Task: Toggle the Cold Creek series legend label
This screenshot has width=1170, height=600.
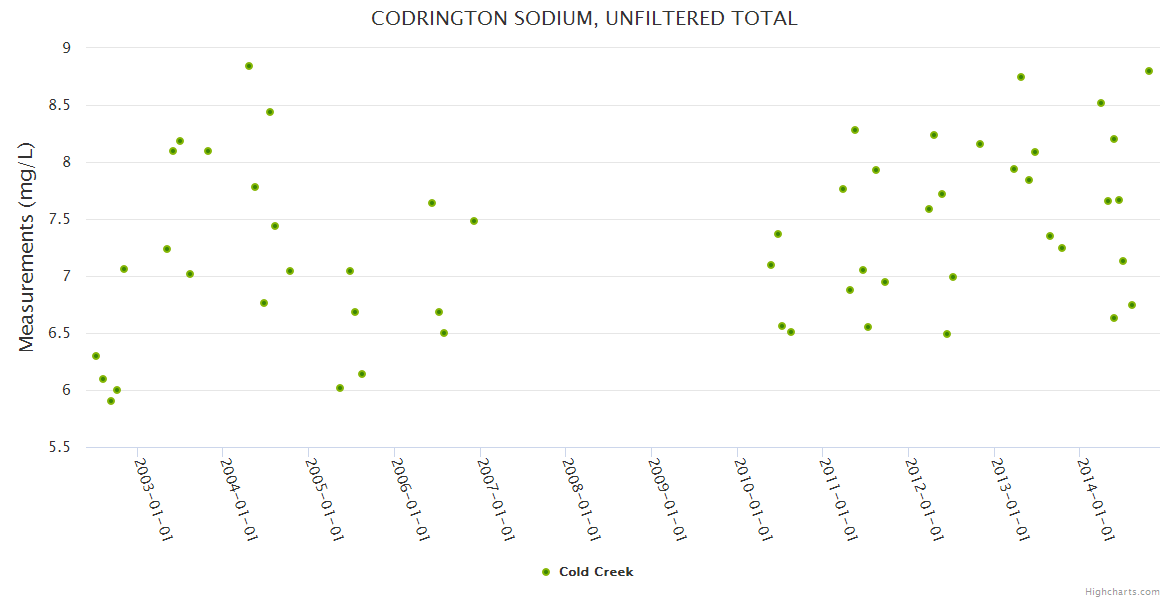Action: pos(596,572)
